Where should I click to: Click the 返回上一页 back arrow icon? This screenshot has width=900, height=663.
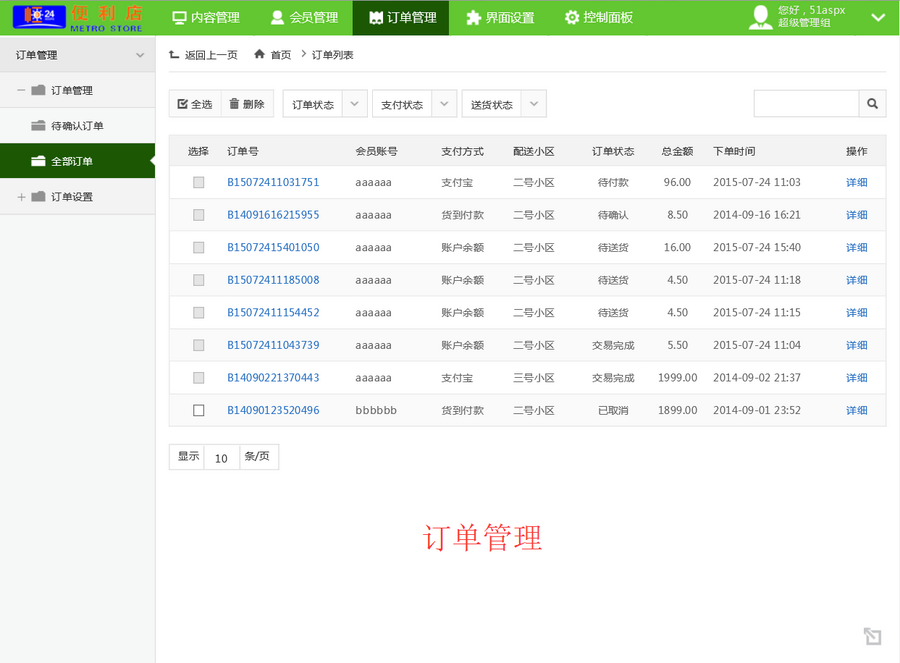click(x=175, y=55)
